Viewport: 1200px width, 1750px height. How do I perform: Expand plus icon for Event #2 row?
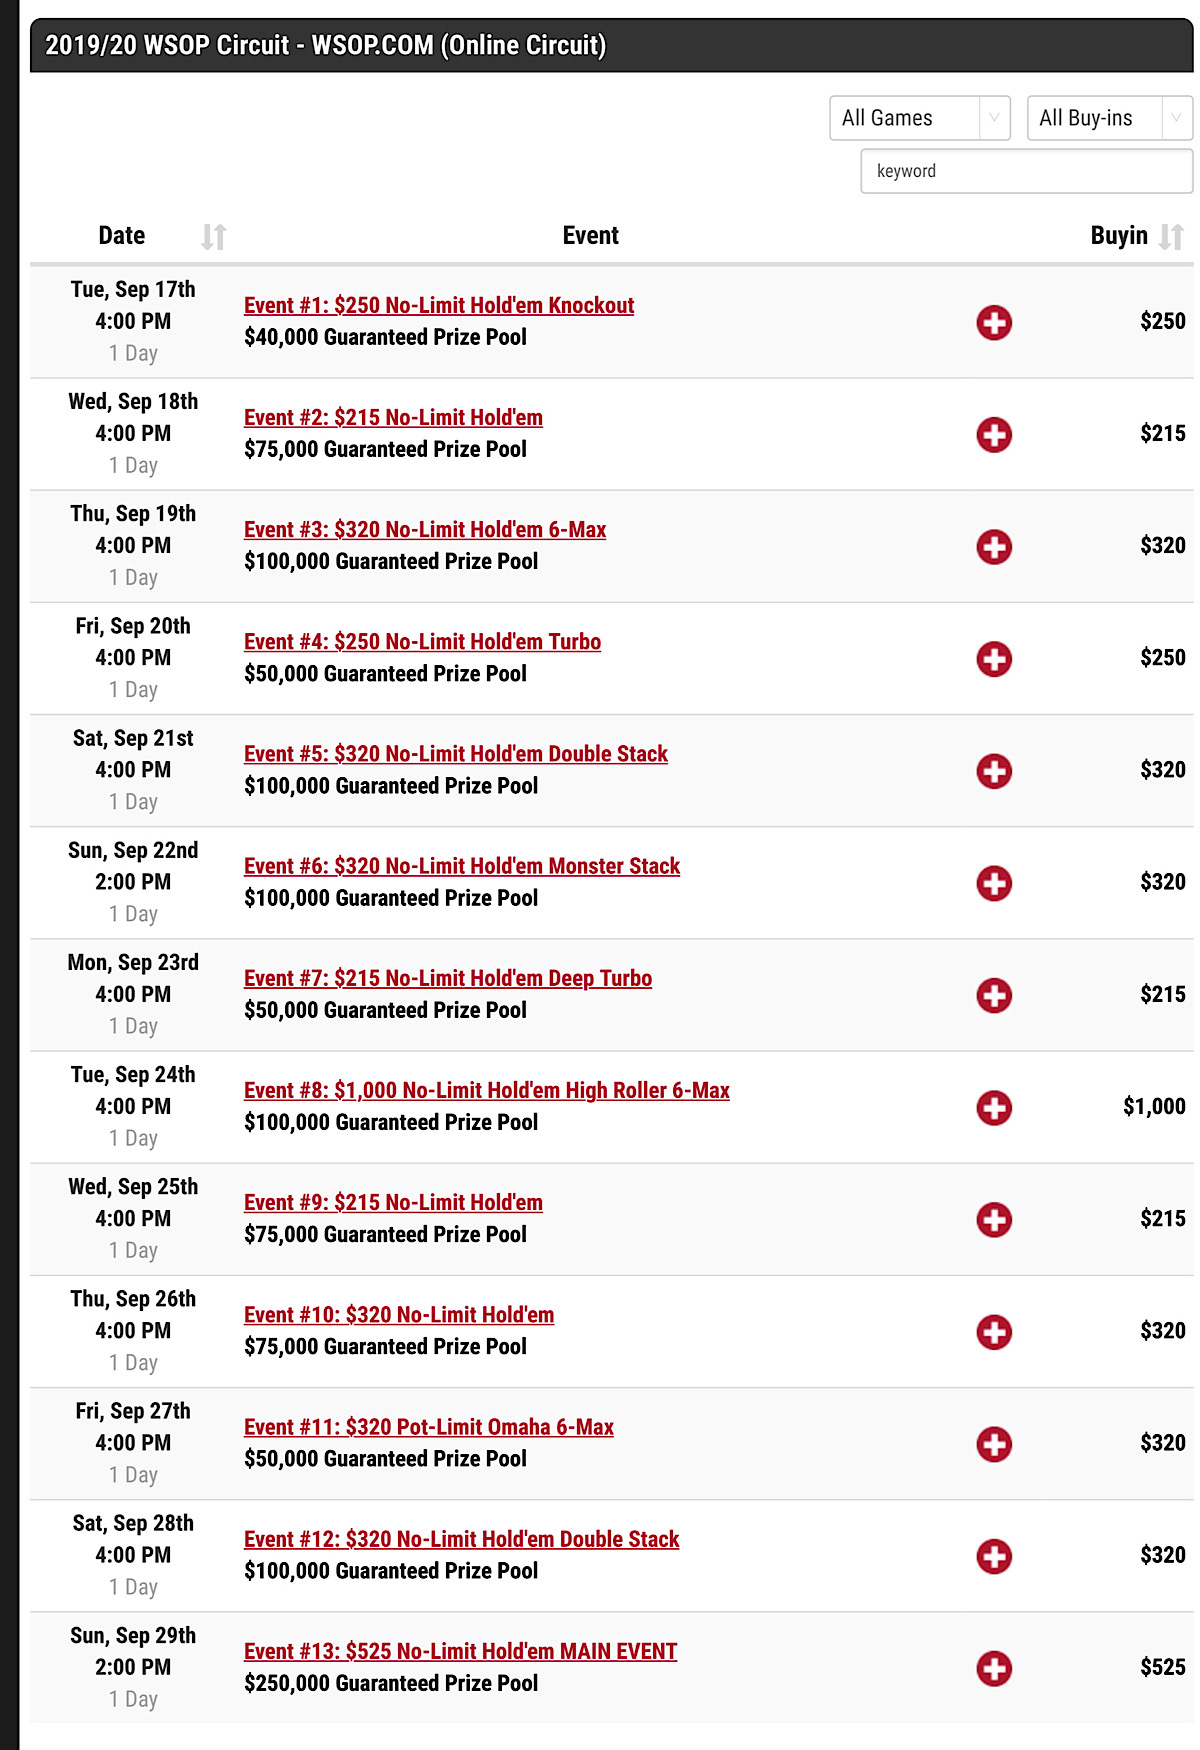[x=994, y=434]
